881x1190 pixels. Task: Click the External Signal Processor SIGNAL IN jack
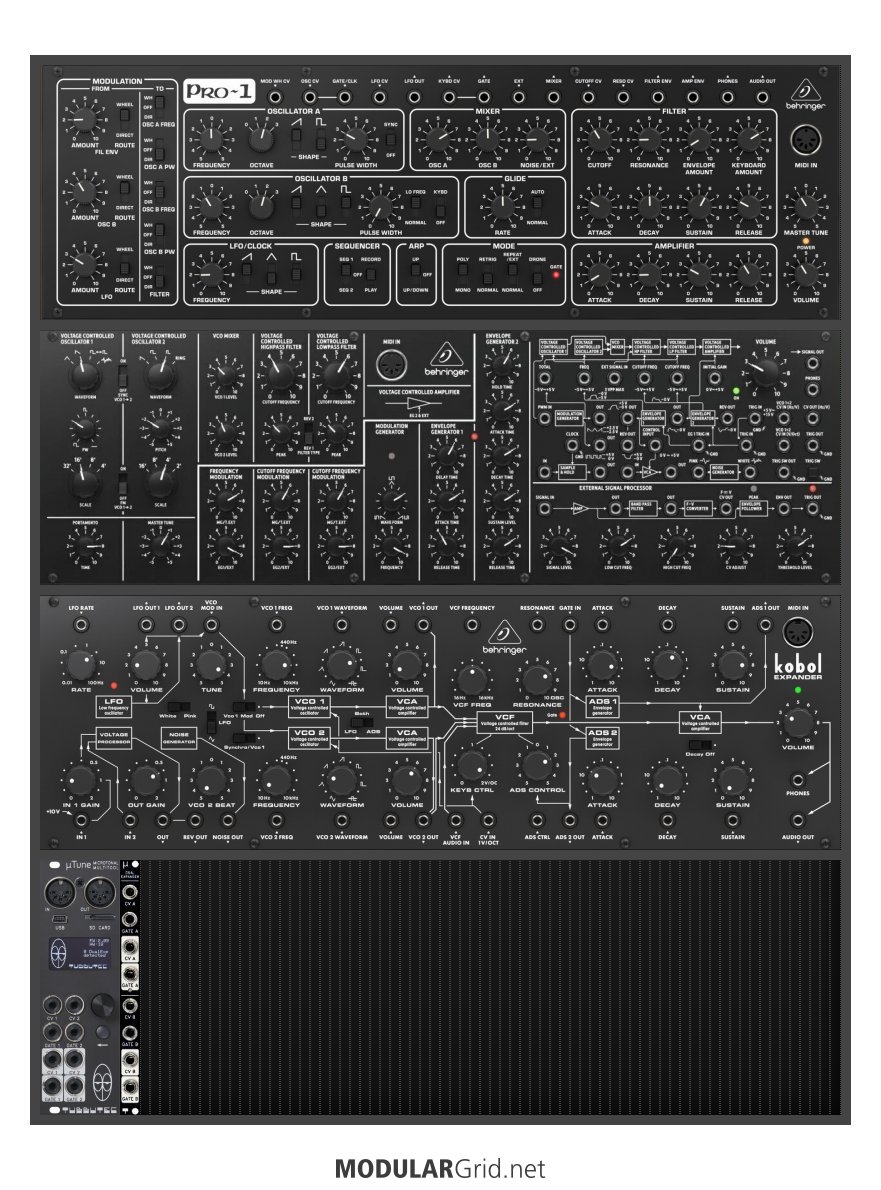coord(544,508)
